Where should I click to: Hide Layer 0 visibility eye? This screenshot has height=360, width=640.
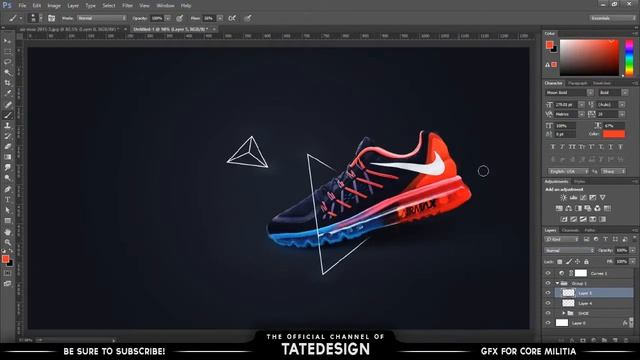tap(548, 323)
